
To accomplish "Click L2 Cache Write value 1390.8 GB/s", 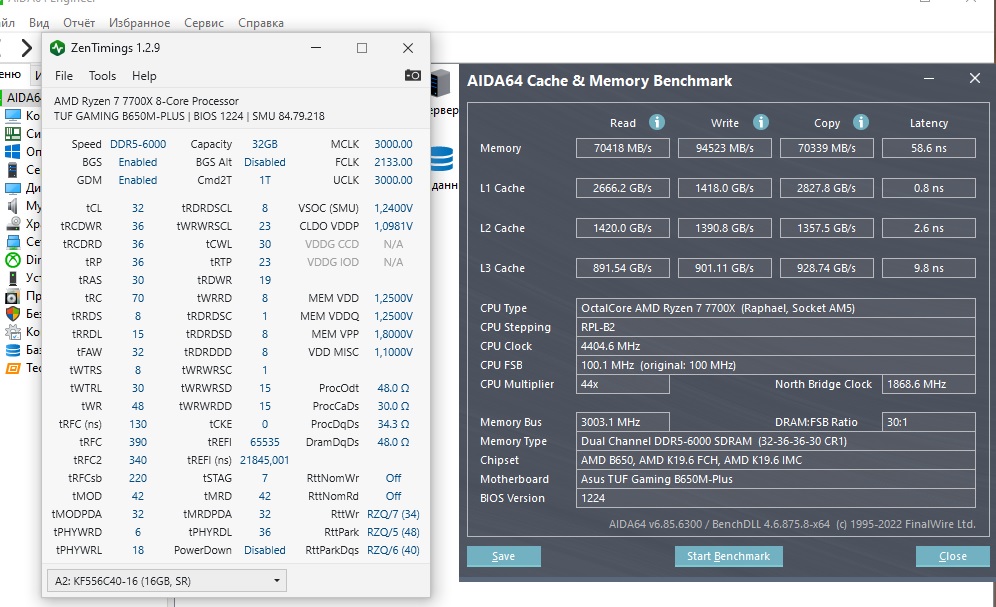I will [x=725, y=228].
